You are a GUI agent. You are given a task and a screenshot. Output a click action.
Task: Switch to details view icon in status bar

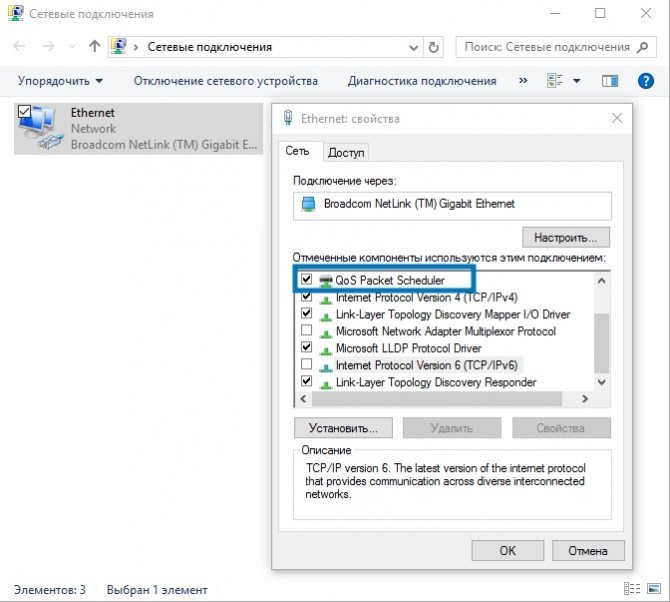pyautogui.click(x=632, y=588)
